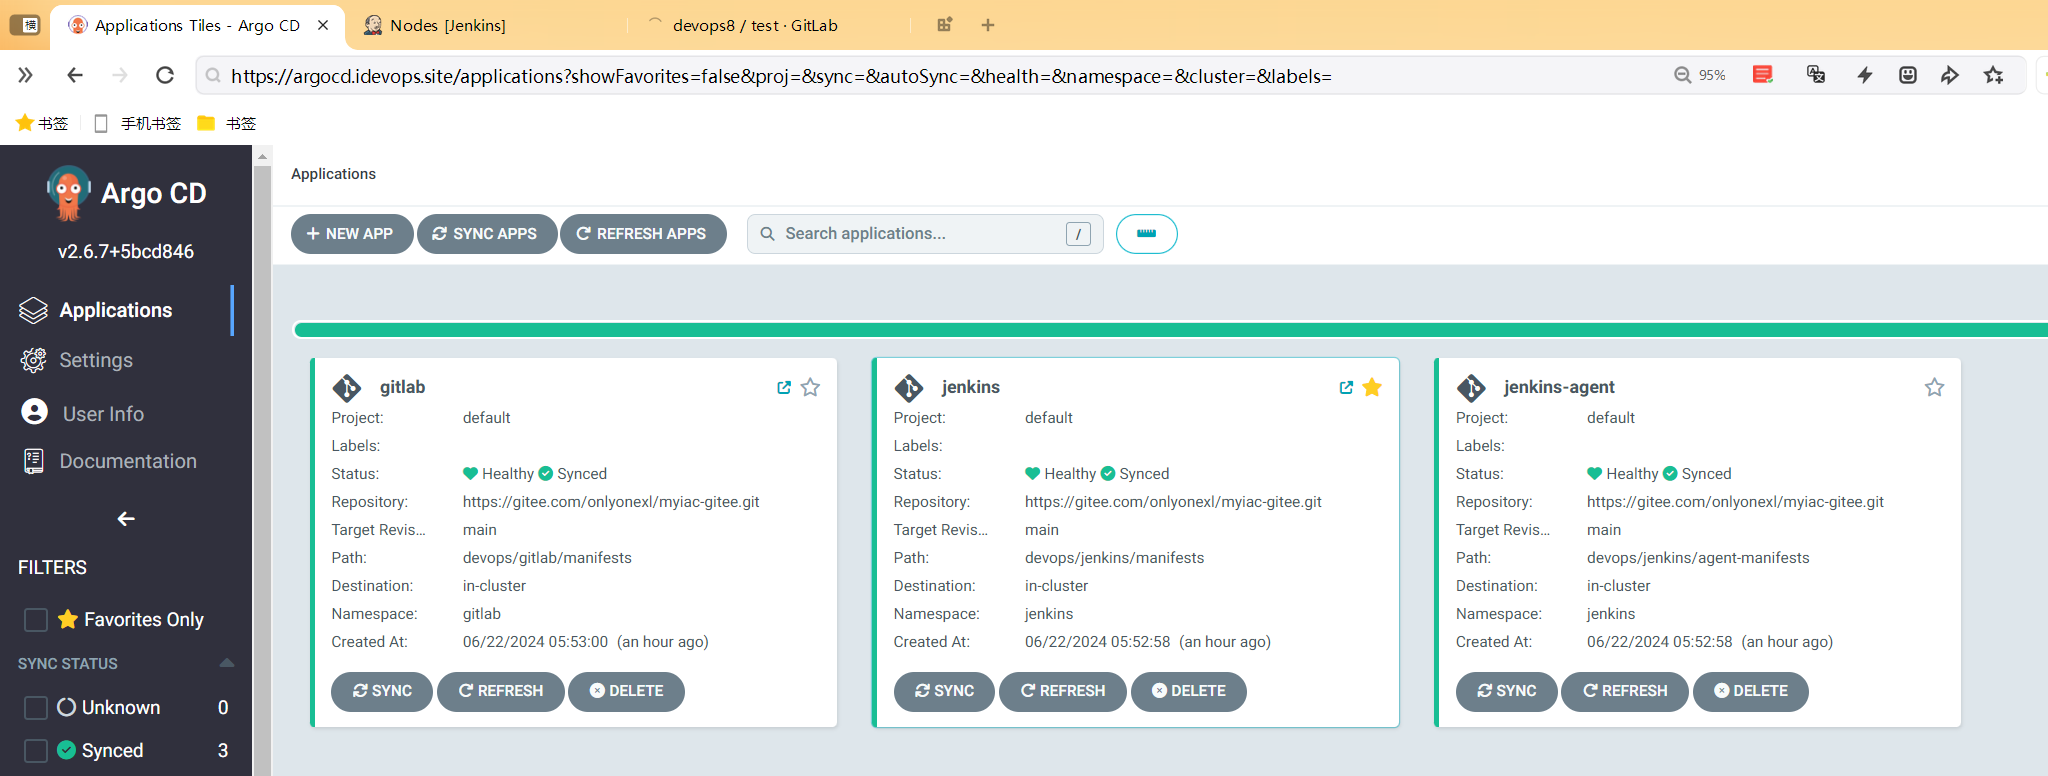Open external link icon on jenkins card

pyautogui.click(x=1346, y=387)
